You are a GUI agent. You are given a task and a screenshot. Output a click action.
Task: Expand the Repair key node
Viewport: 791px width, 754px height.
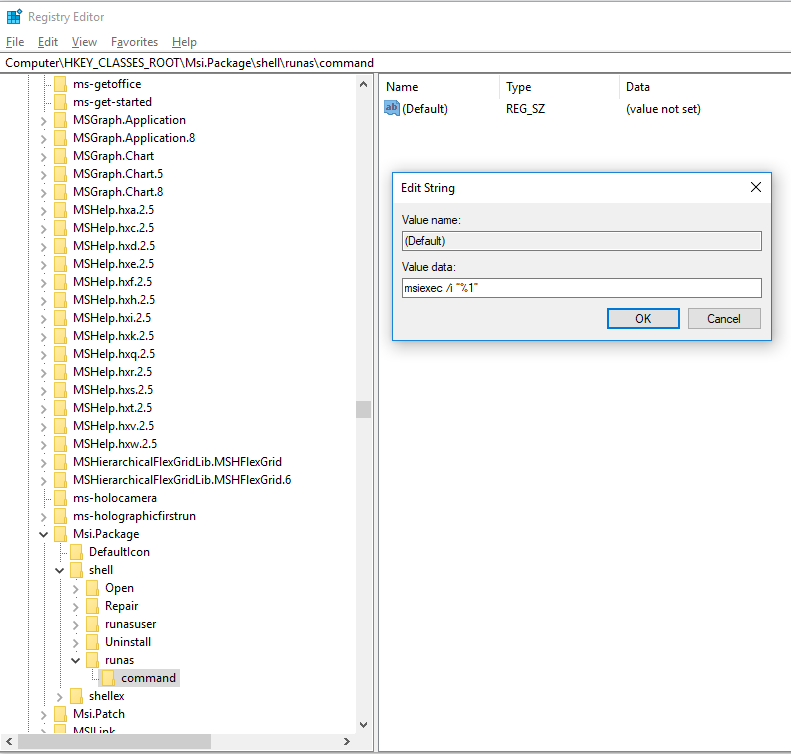[75, 606]
